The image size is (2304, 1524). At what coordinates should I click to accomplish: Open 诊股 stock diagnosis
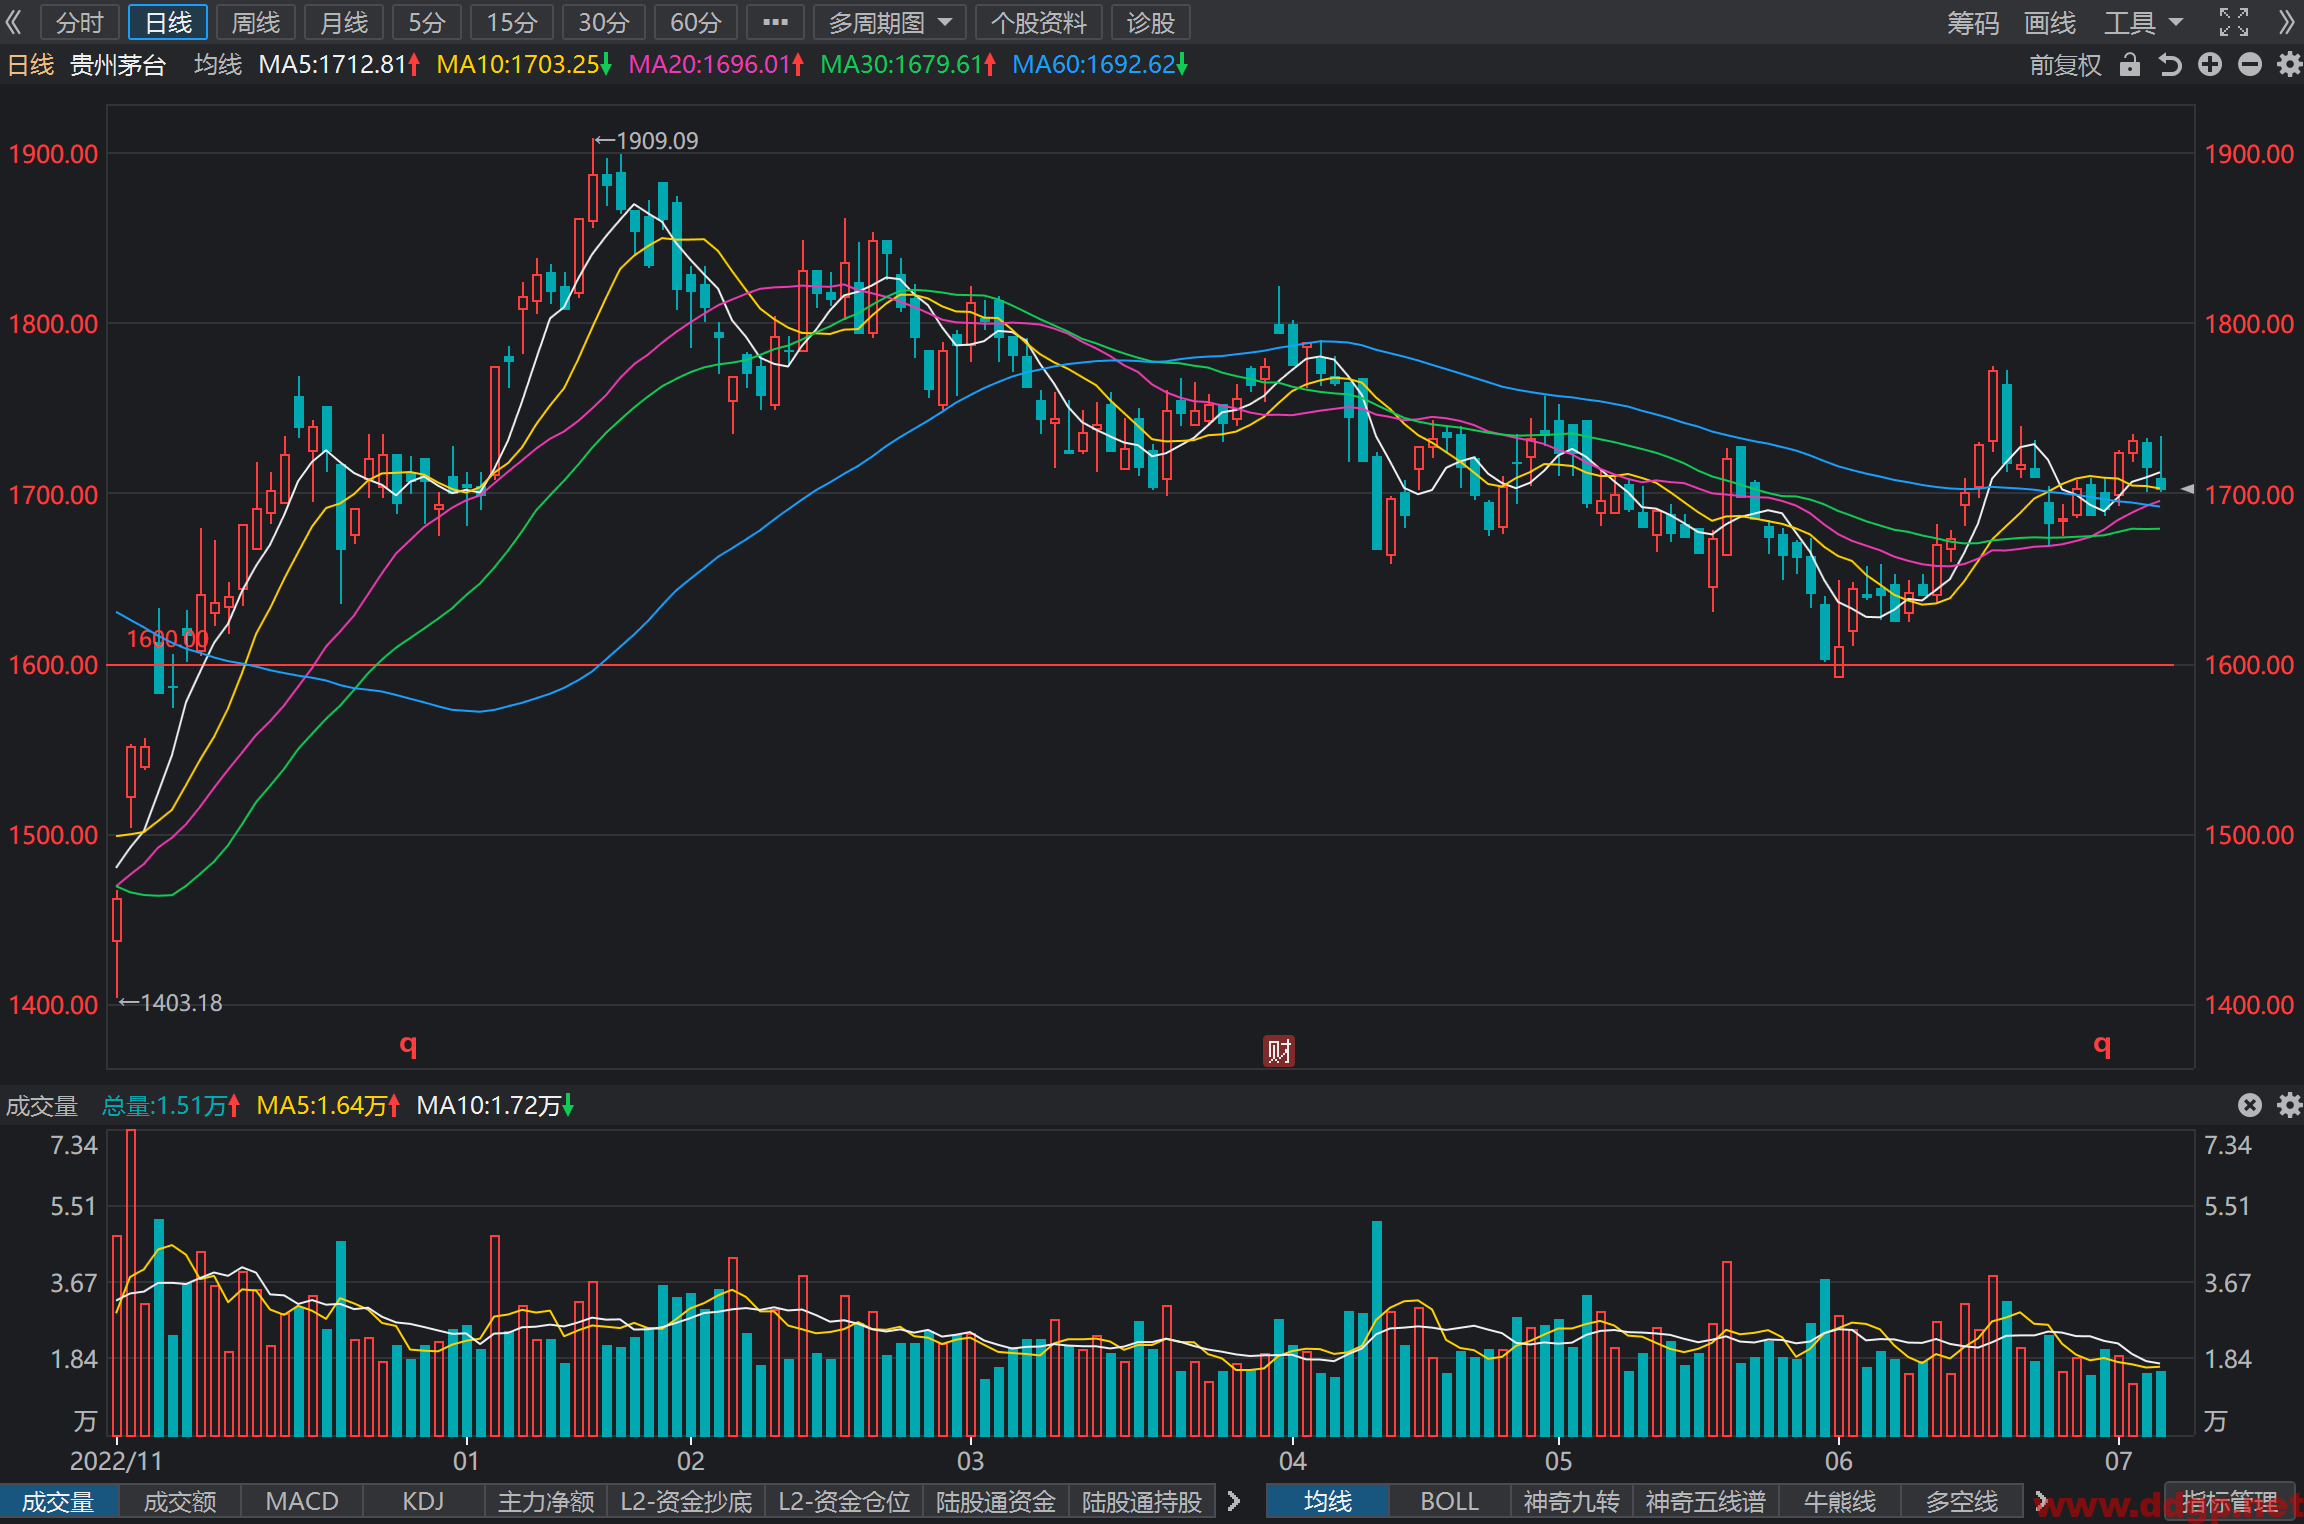[x=1151, y=22]
